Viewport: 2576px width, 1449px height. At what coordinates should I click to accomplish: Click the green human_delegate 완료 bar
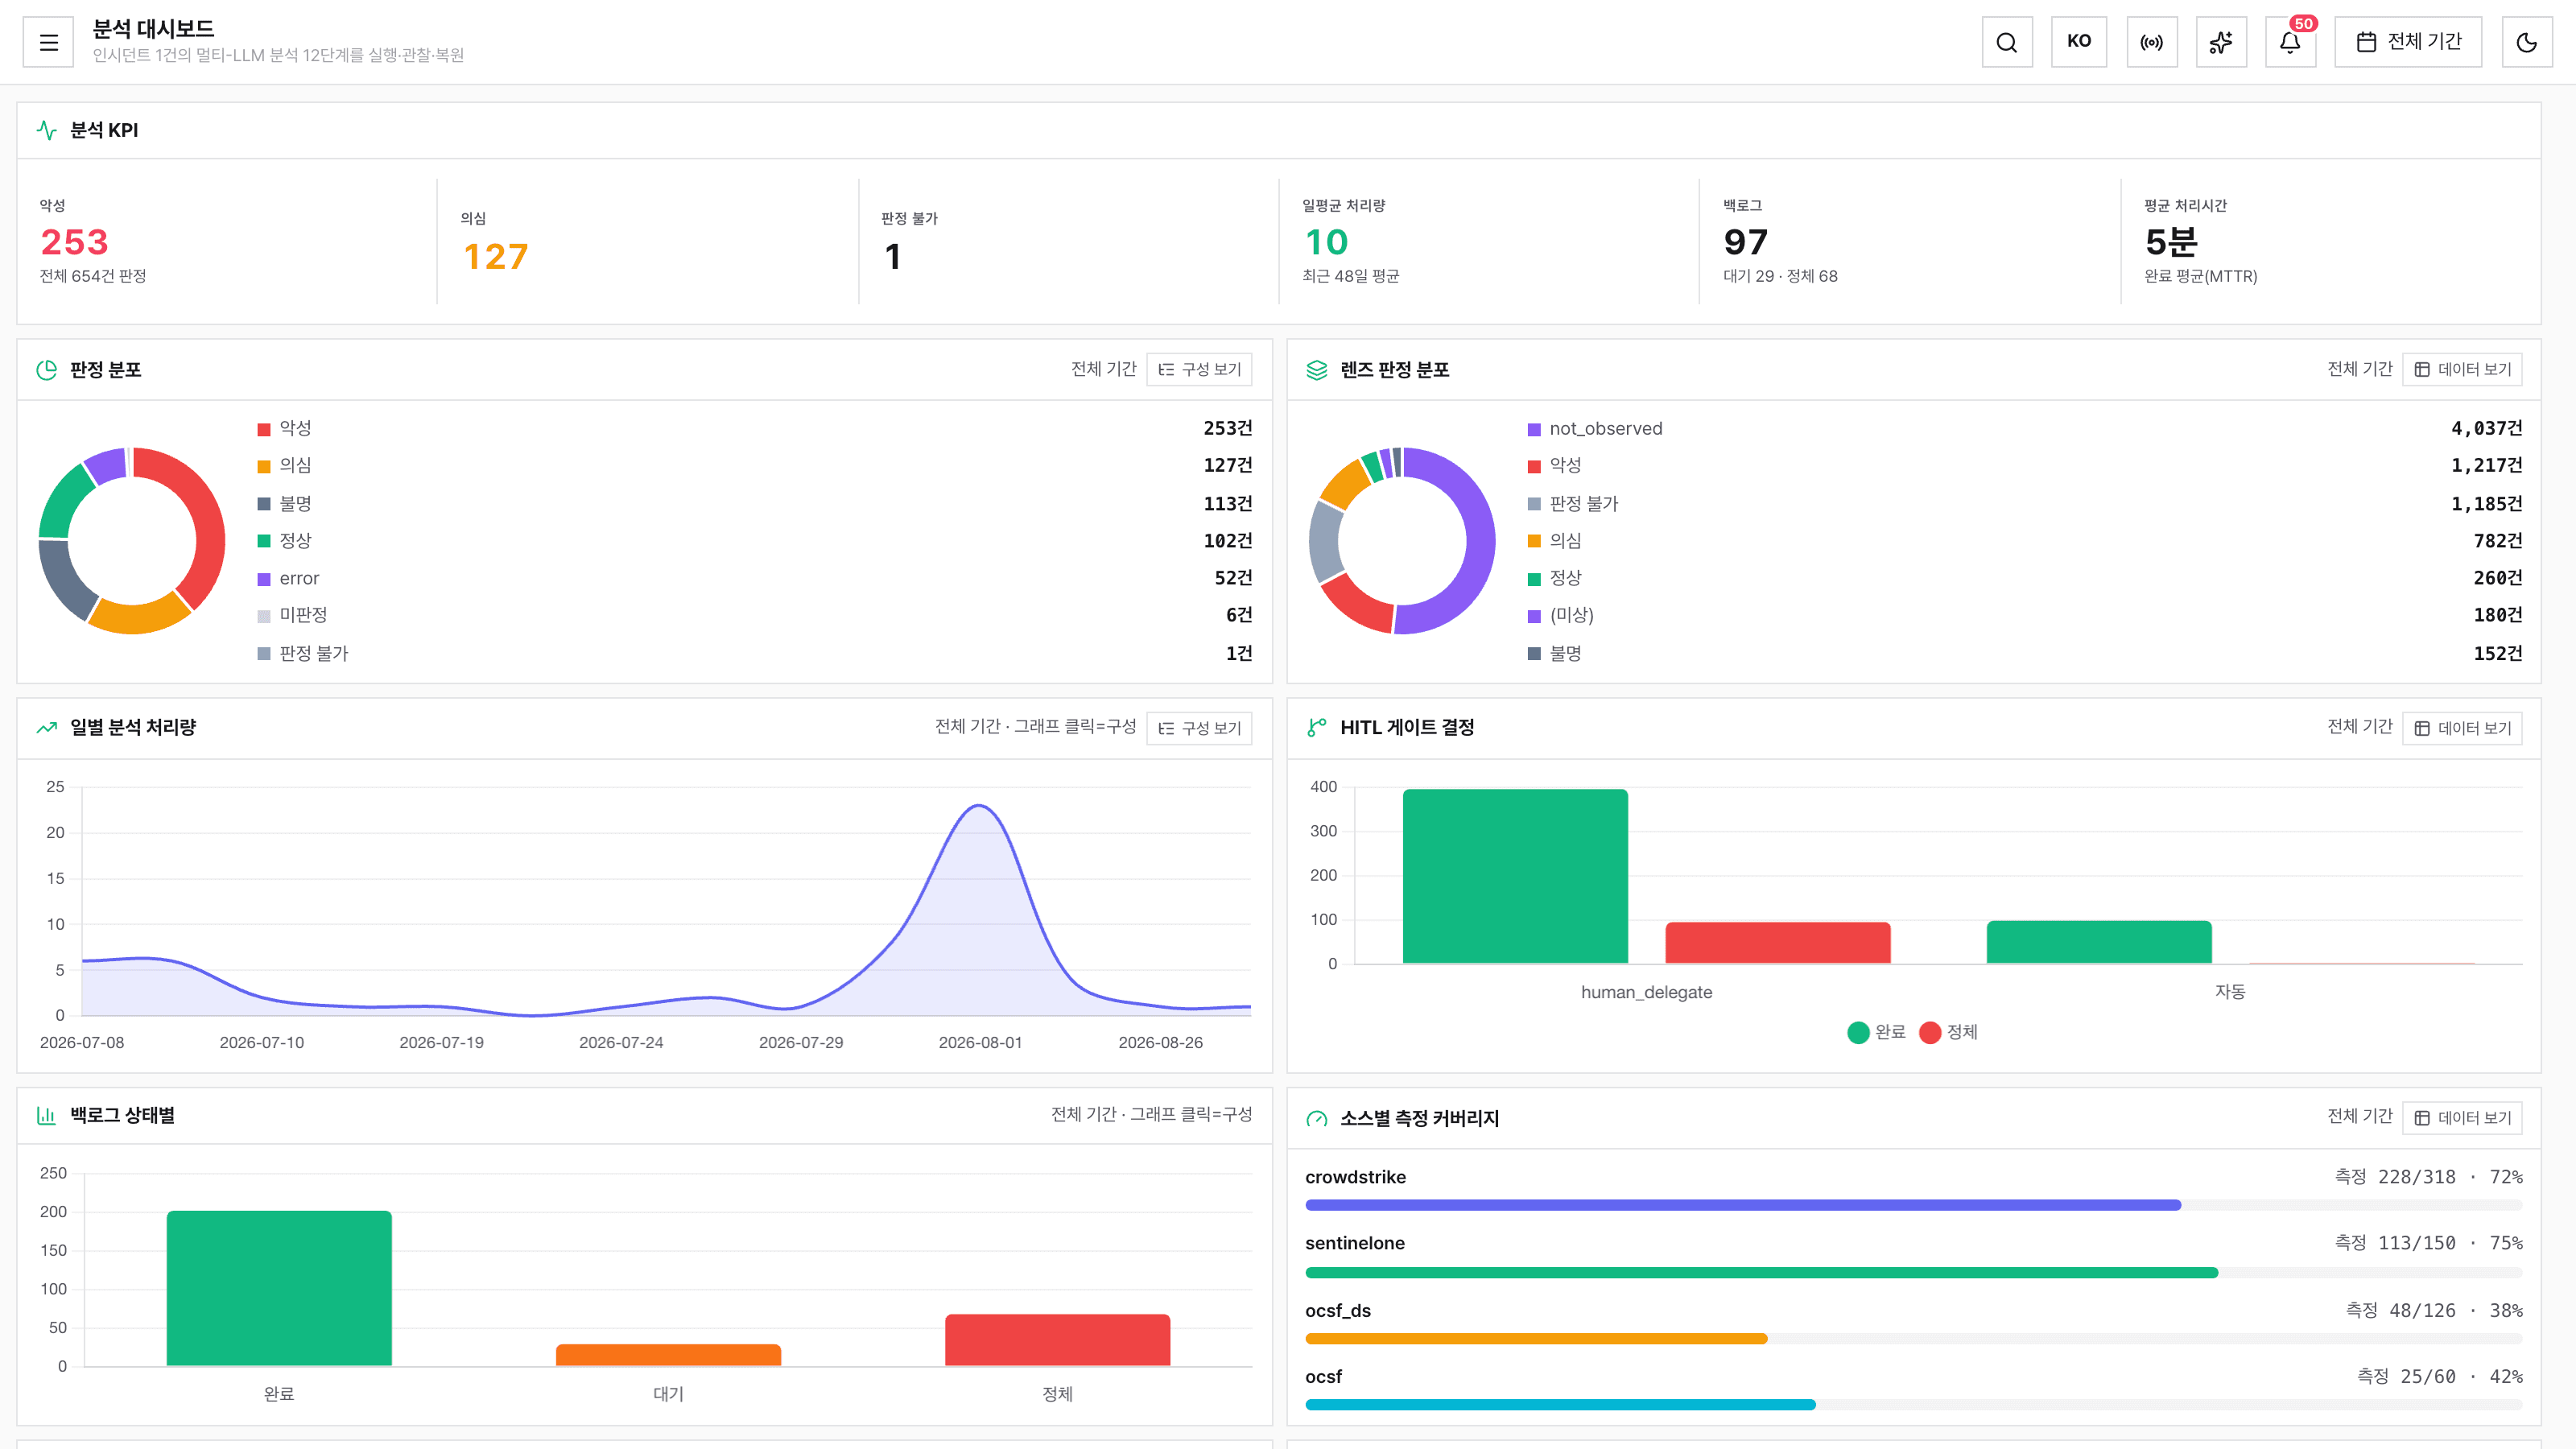[x=1515, y=876]
